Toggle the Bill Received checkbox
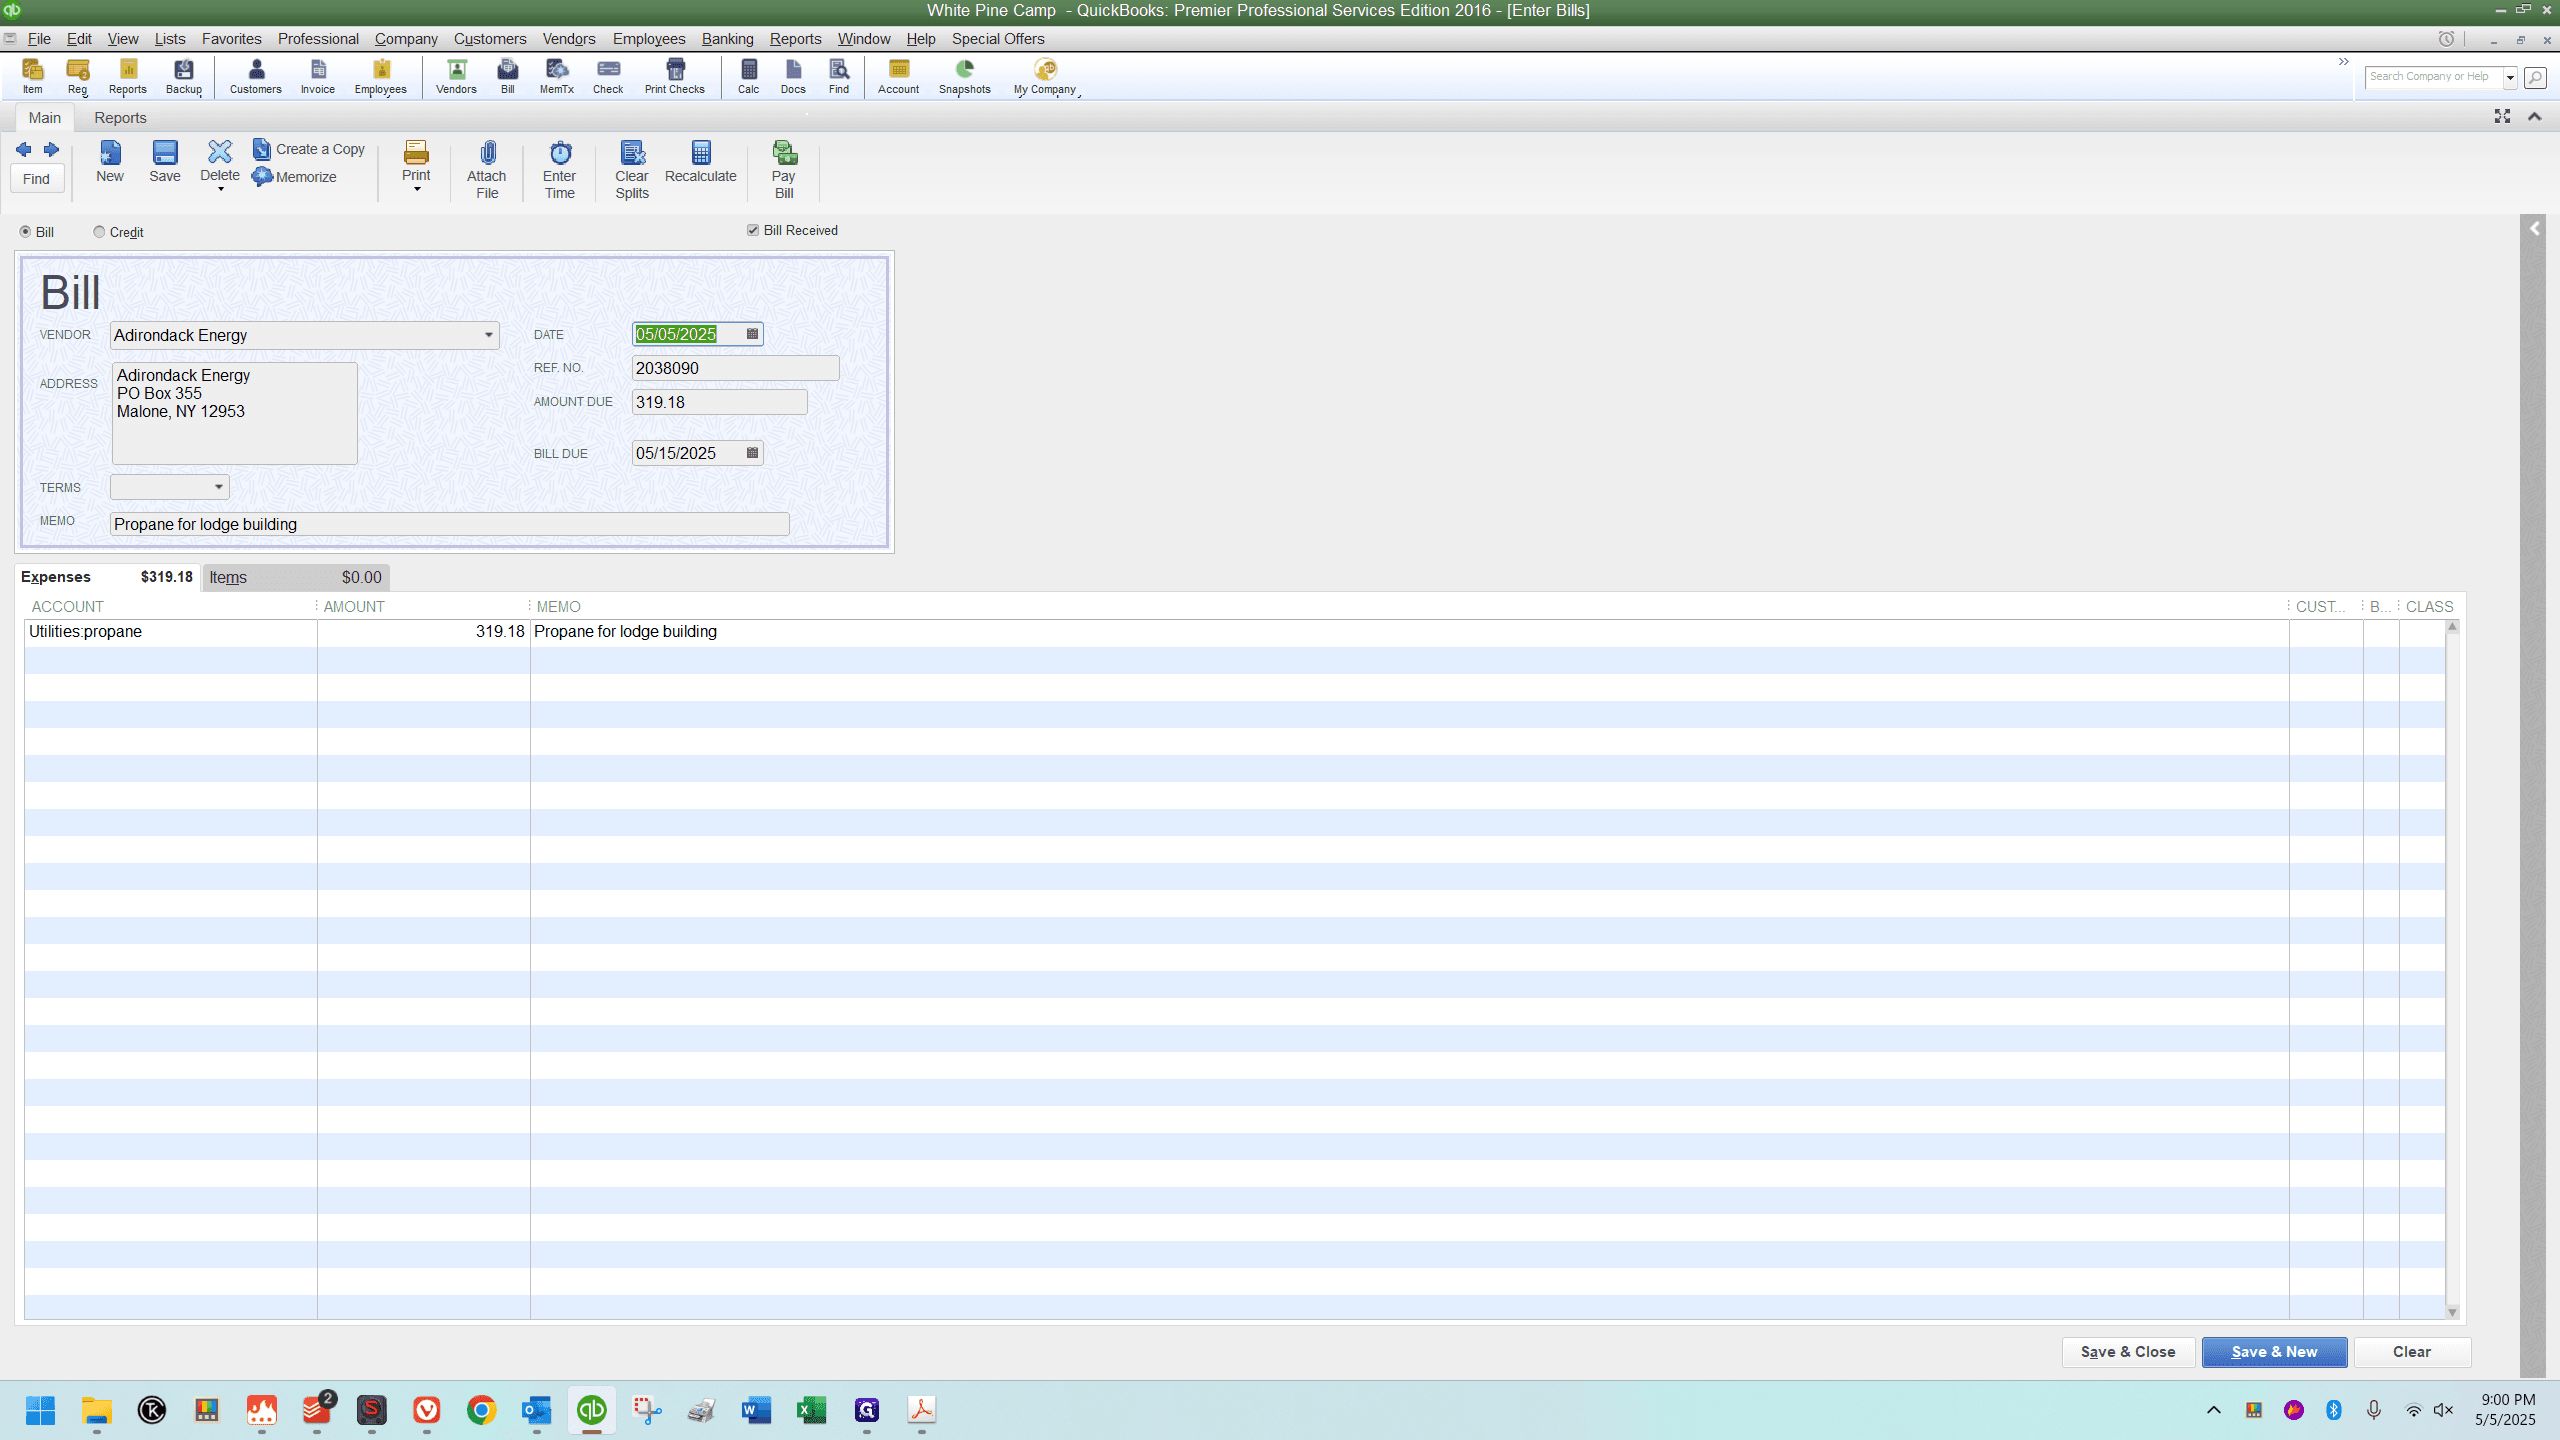Viewport: 2560px width, 1440px height. click(753, 230)
